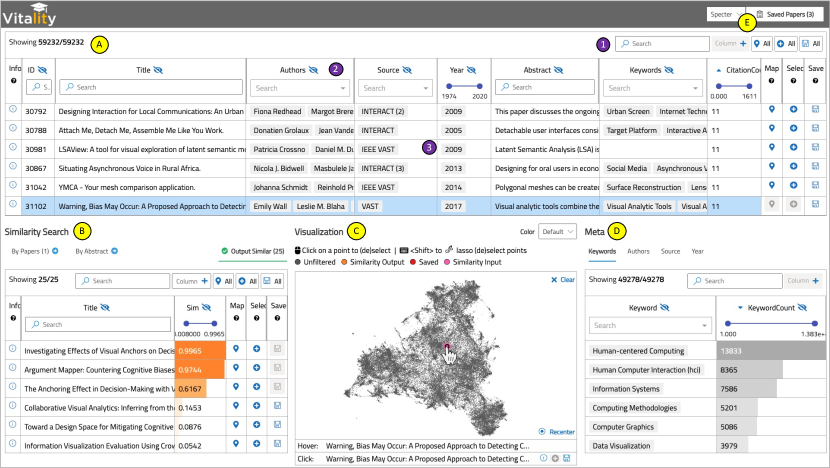Open the Specter embedding dropdown
830x468 pixels.
coord(725,14)
